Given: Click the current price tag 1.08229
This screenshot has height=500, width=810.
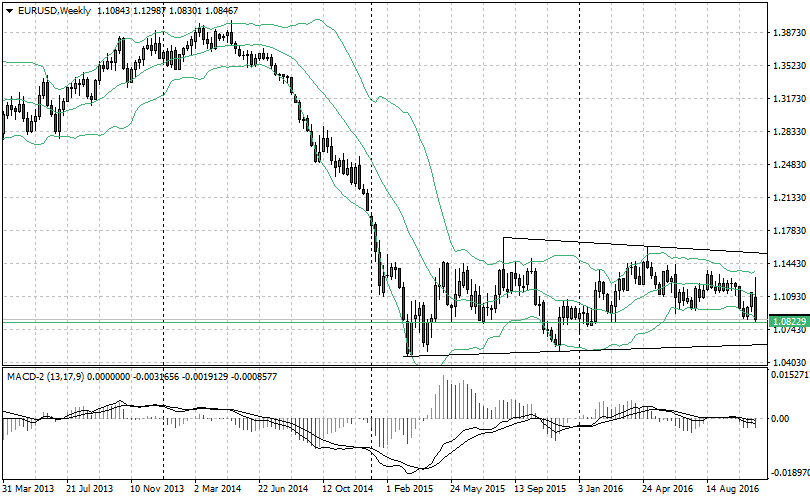Looking at the screenshot, I should (x=789, y=322).
